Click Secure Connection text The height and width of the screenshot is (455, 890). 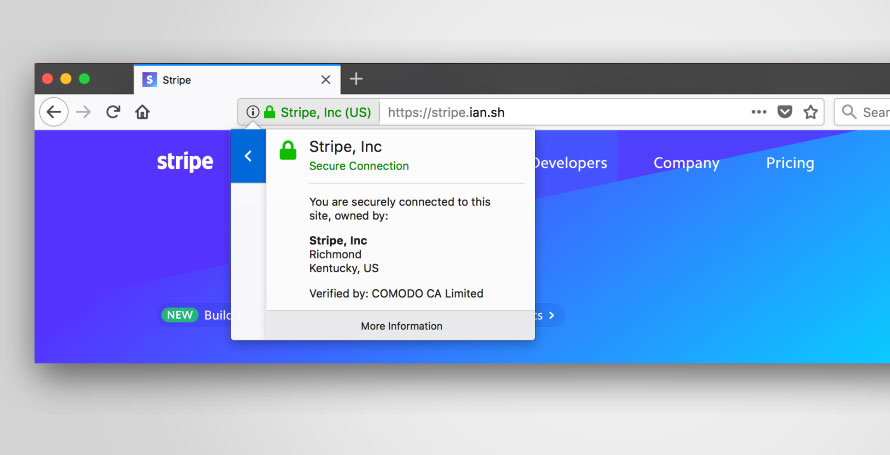(359, 166)
